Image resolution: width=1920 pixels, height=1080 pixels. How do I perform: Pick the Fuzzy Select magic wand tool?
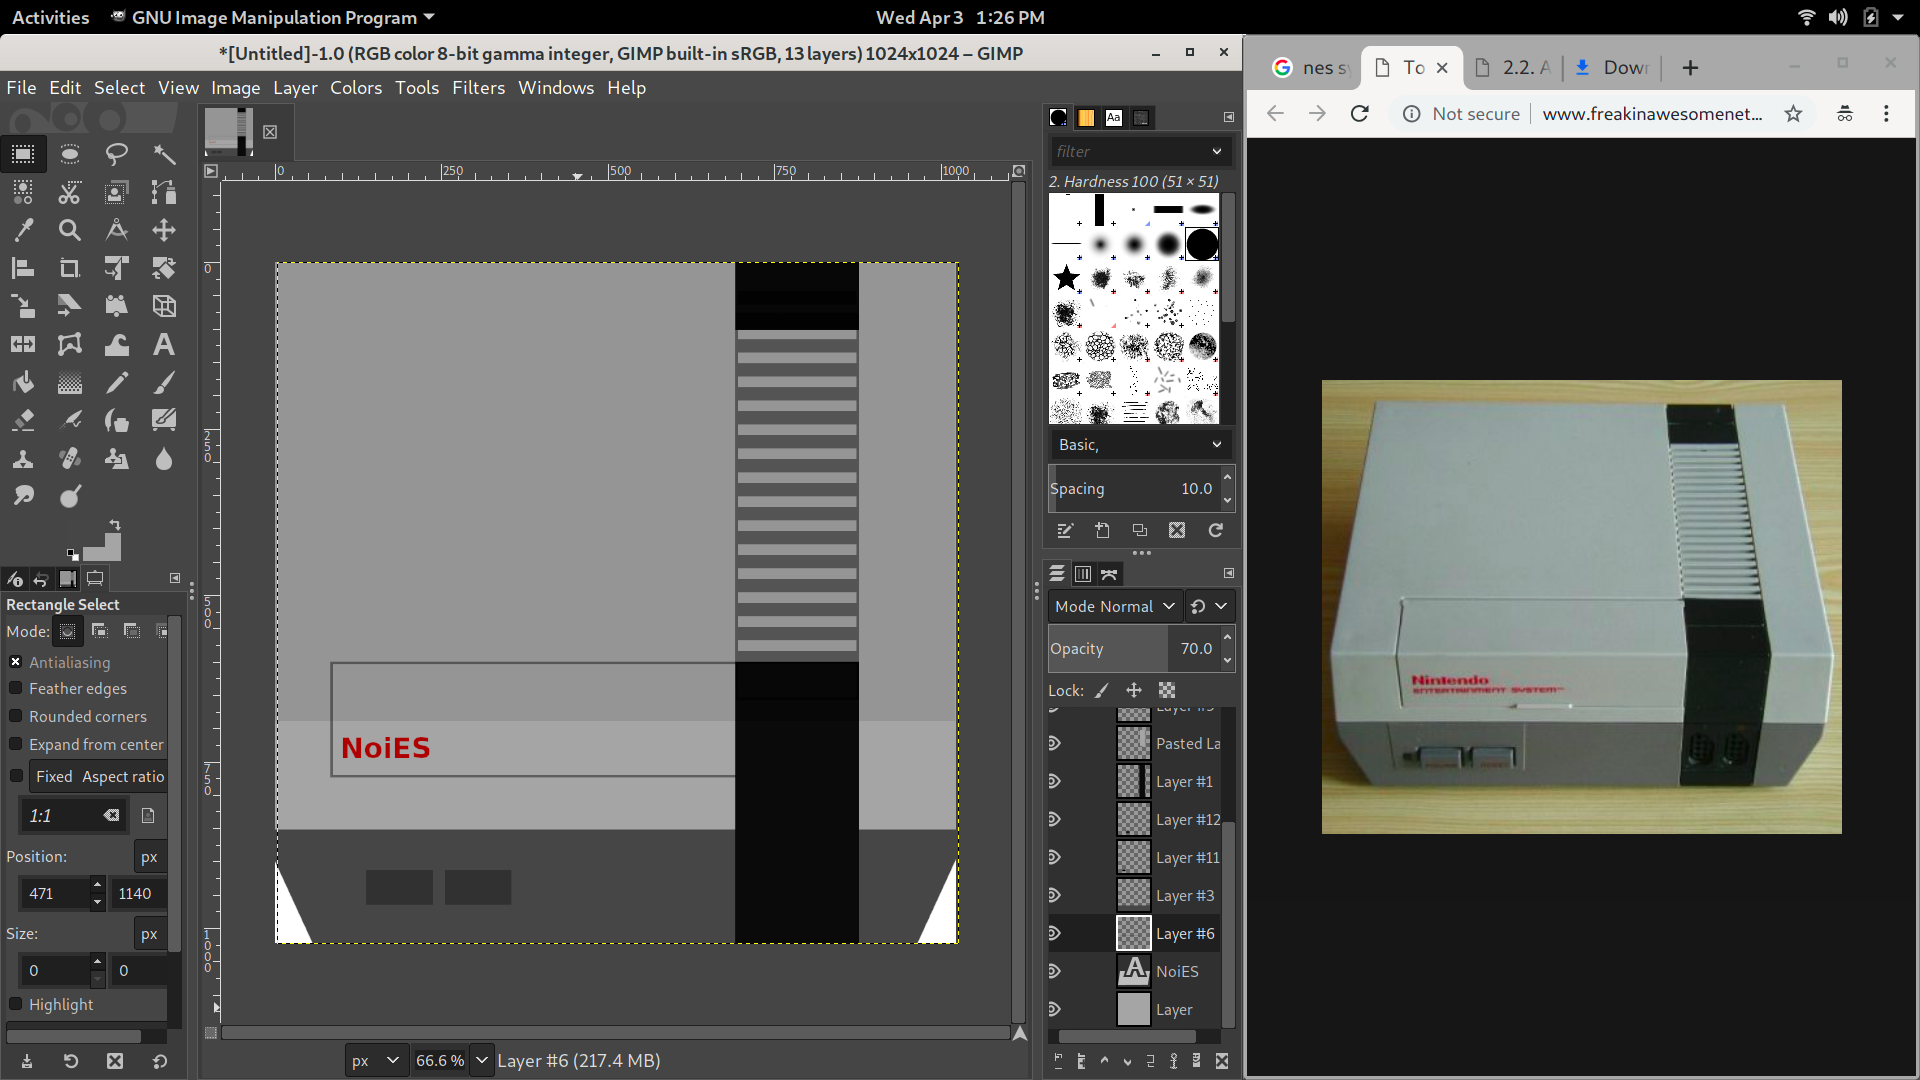164,154
